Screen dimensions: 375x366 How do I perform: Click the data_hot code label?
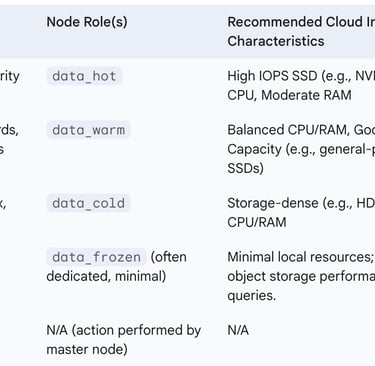(84, 76)
